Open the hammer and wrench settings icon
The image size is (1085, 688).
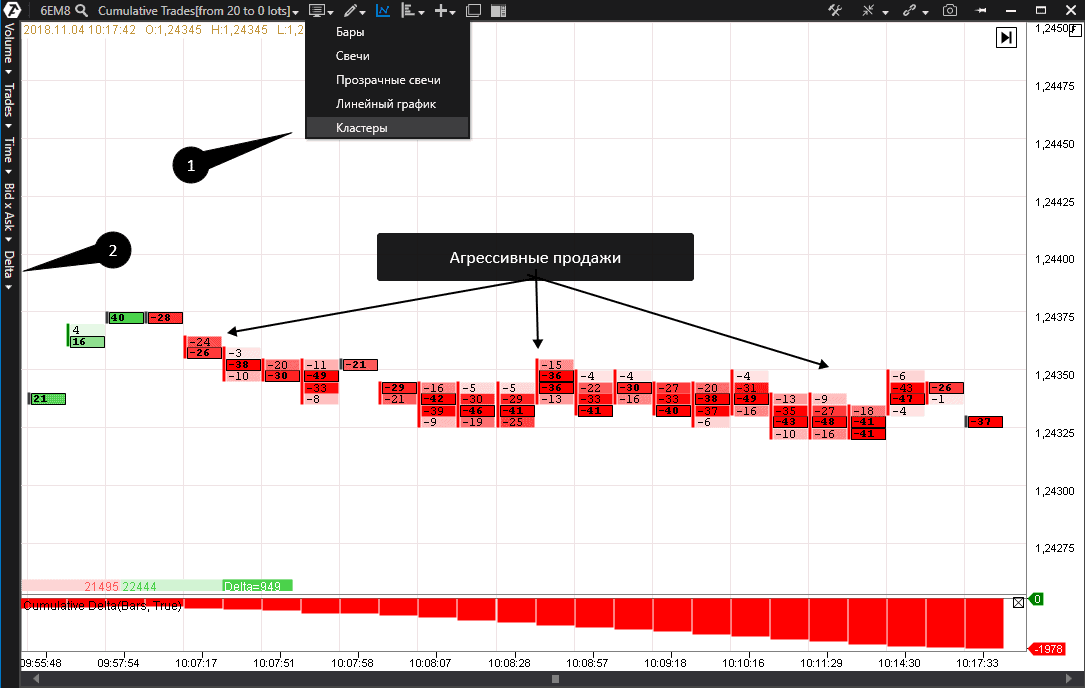click(835, 10)
